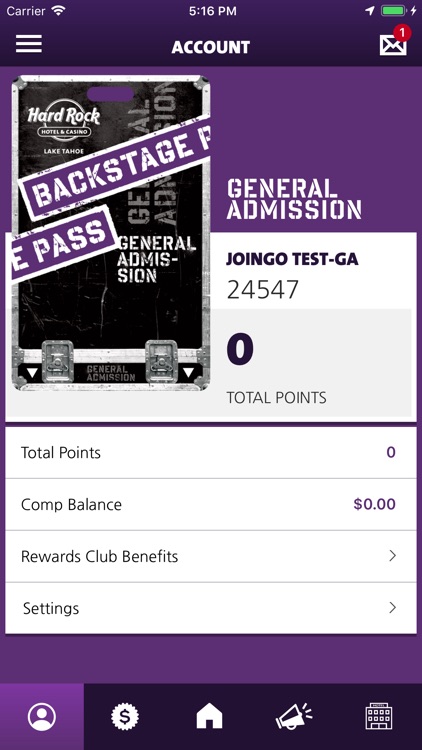Open the hotel building tab
The width and height of the screenshot is (422, 750).
pyautogui.click(x=379, y=716)
